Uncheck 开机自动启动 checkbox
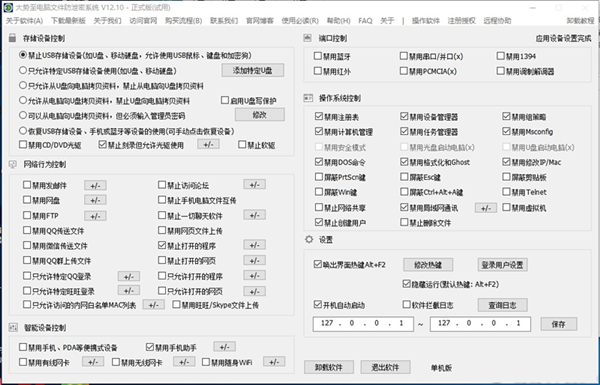The height and width of the screenshot is (385, 600). coord(318,305)
